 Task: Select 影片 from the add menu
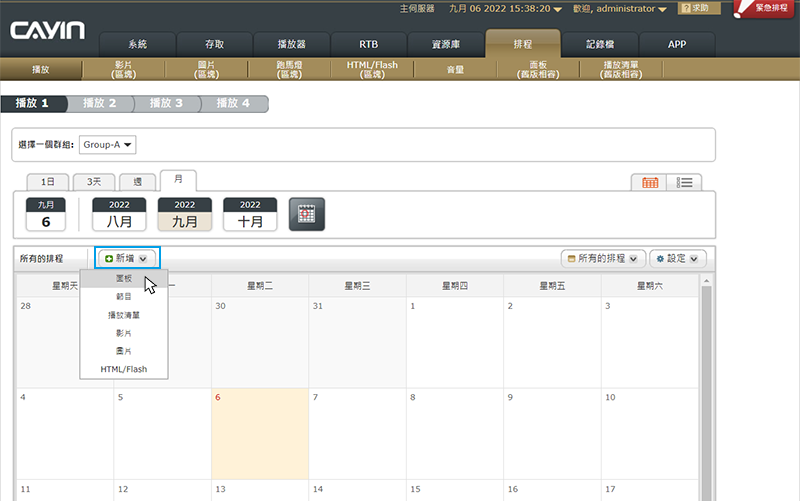(x=124, y=333)
